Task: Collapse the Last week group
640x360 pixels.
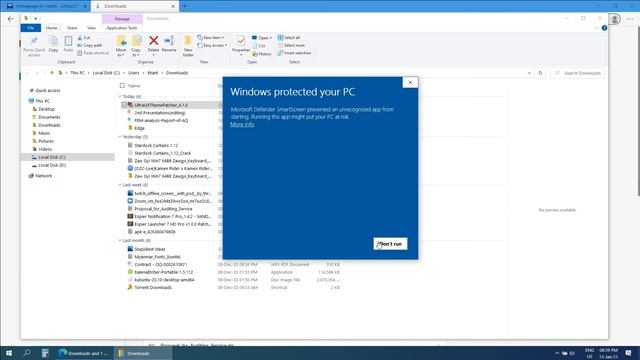Action: coord(120,185)
